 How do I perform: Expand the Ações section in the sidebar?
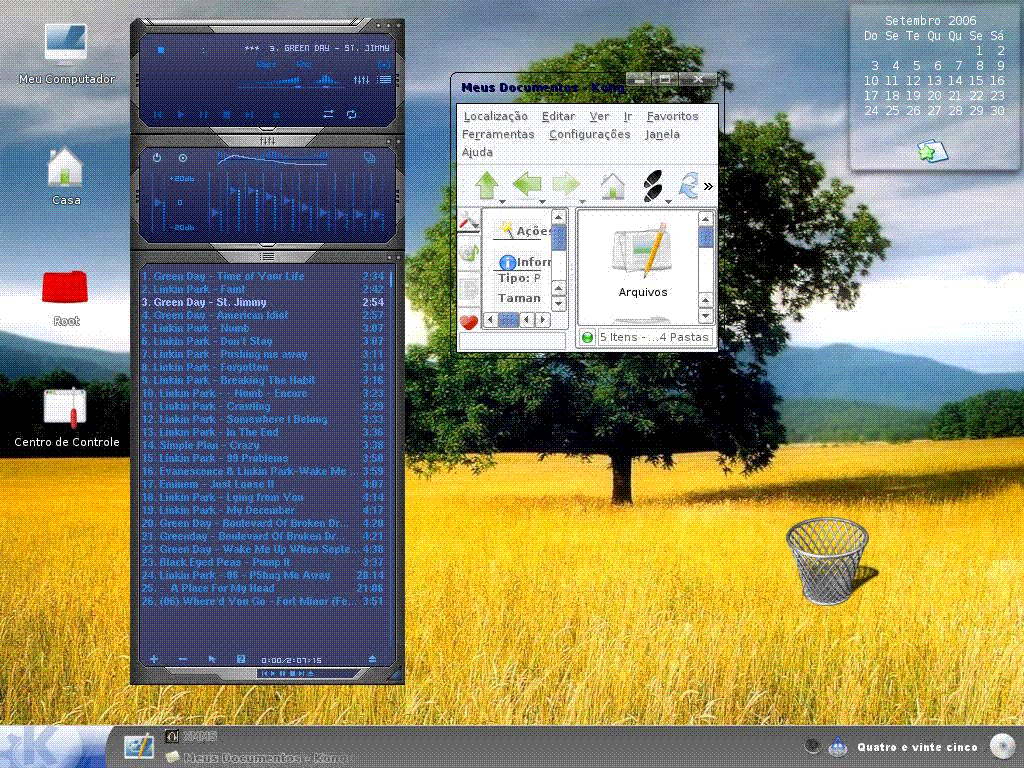[526, 231]
